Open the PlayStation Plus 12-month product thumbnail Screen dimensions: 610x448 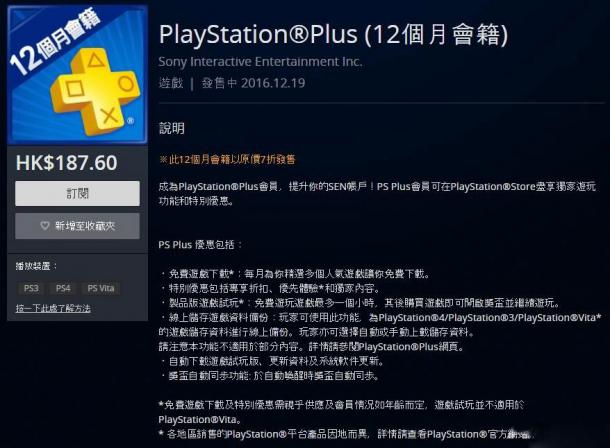pos(77,75)
